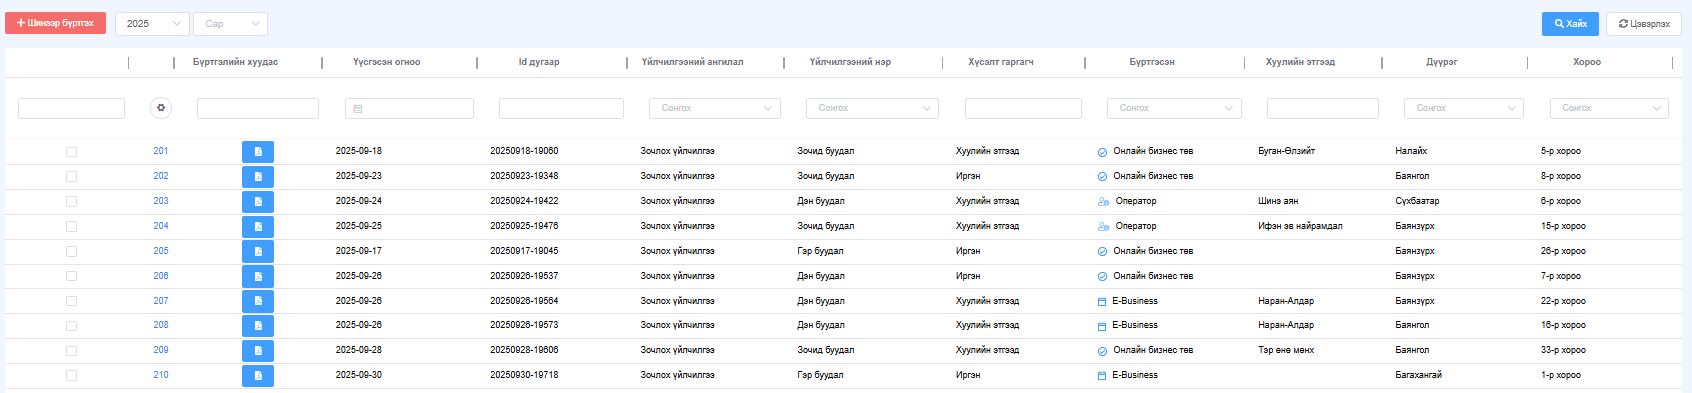Open column settings gear icon
The image size is (1692, 393).
pos(161,108)
